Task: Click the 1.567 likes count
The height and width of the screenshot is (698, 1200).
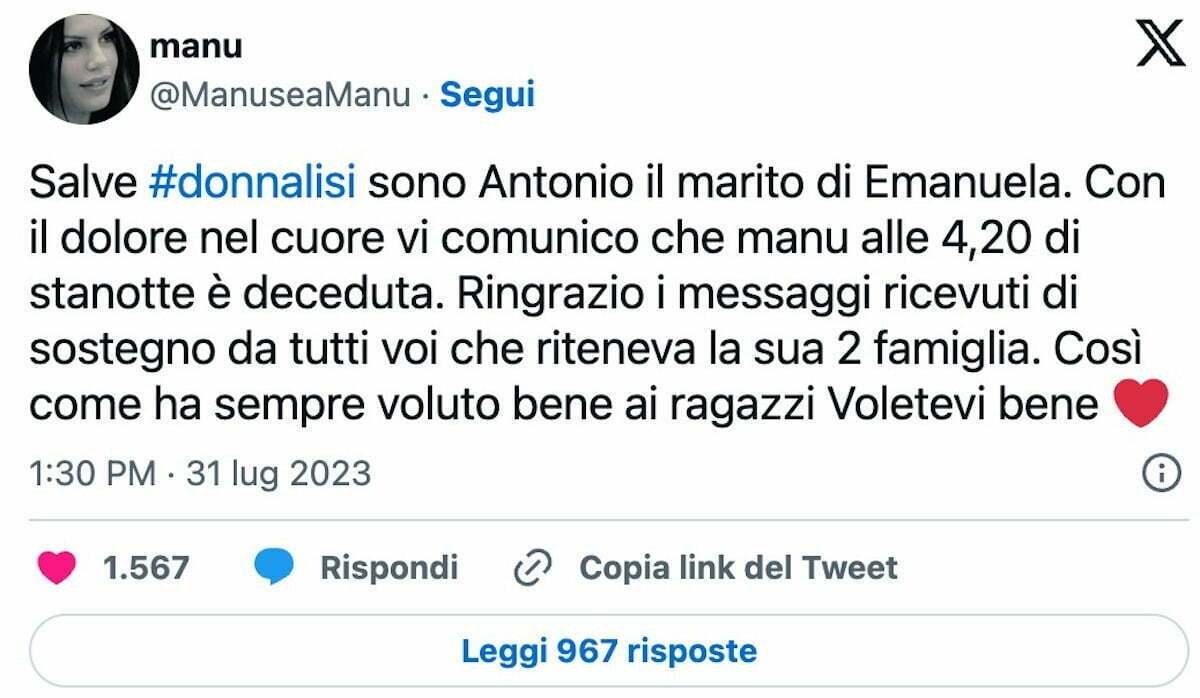Action: coord(146,568)
